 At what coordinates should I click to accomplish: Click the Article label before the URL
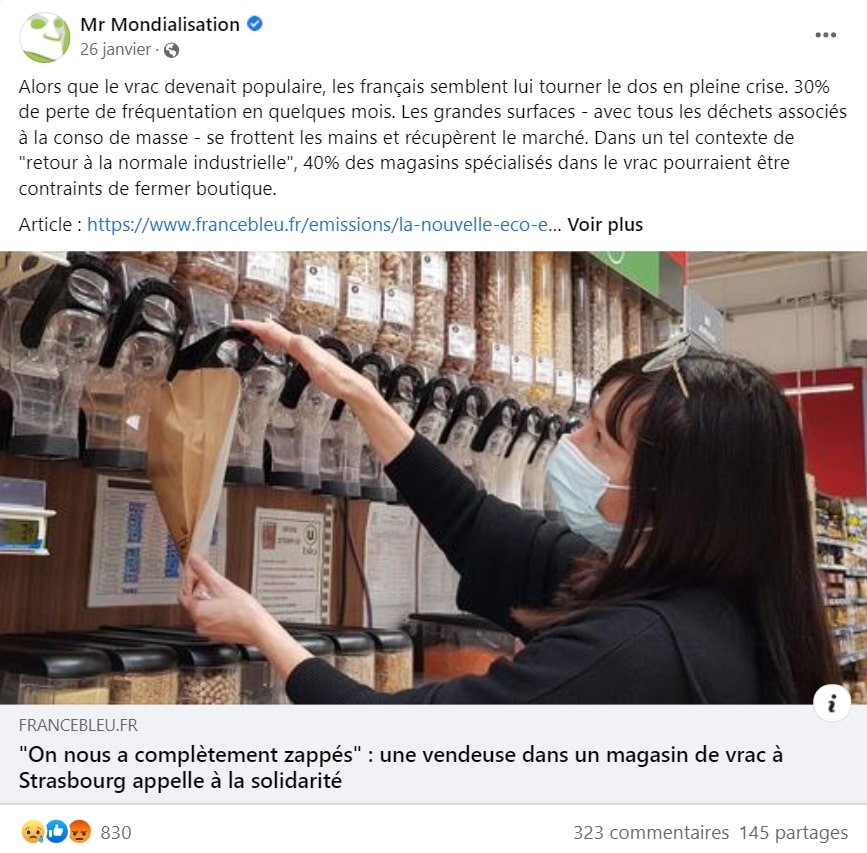pos(50,224)
